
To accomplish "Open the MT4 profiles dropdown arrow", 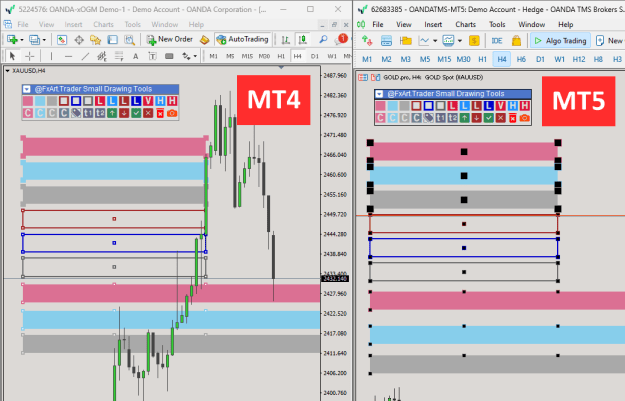I will (x=44, y=40).
